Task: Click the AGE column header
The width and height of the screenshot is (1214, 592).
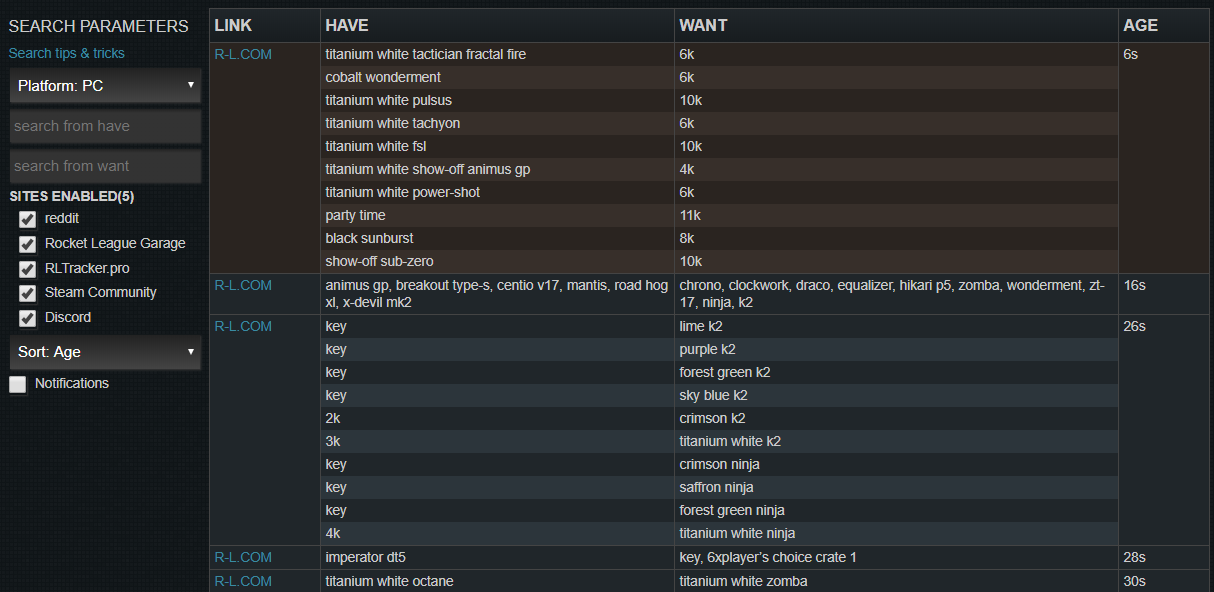Action: tap(1141, 25)
